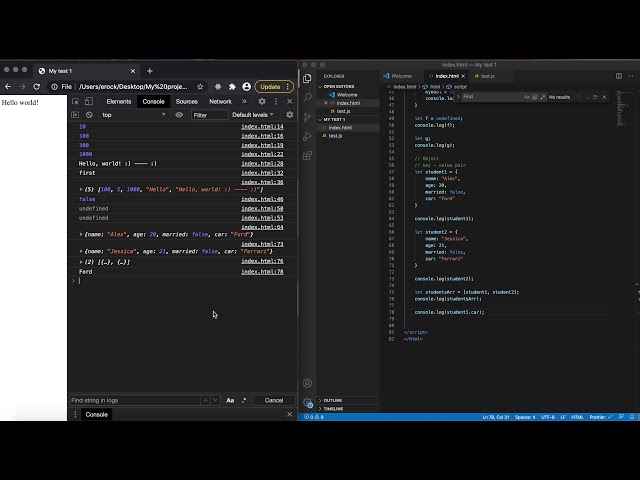The width and height of the screenshot is (640, 480).
Task: Open the Chrome profile avatar
Action: click(246, 87)
